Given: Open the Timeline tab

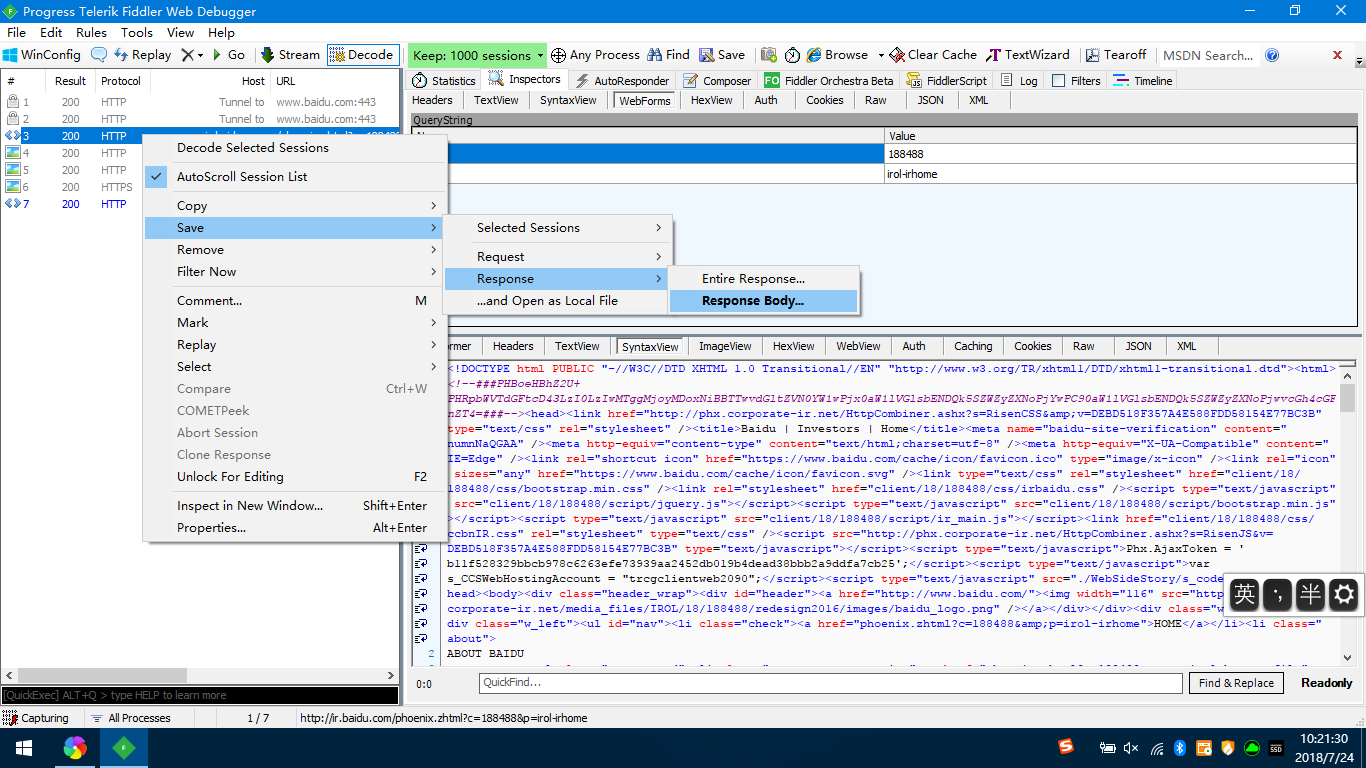Looking at the screenshot, I should tap(1143, 81).
